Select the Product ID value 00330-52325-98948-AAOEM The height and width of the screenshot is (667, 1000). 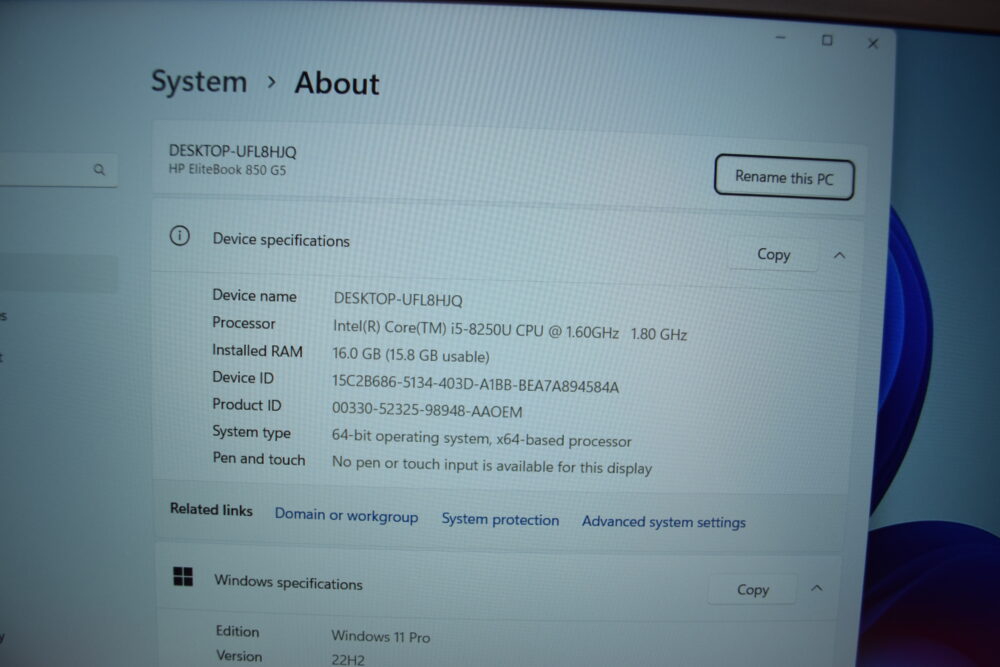[x=427, y=410]
